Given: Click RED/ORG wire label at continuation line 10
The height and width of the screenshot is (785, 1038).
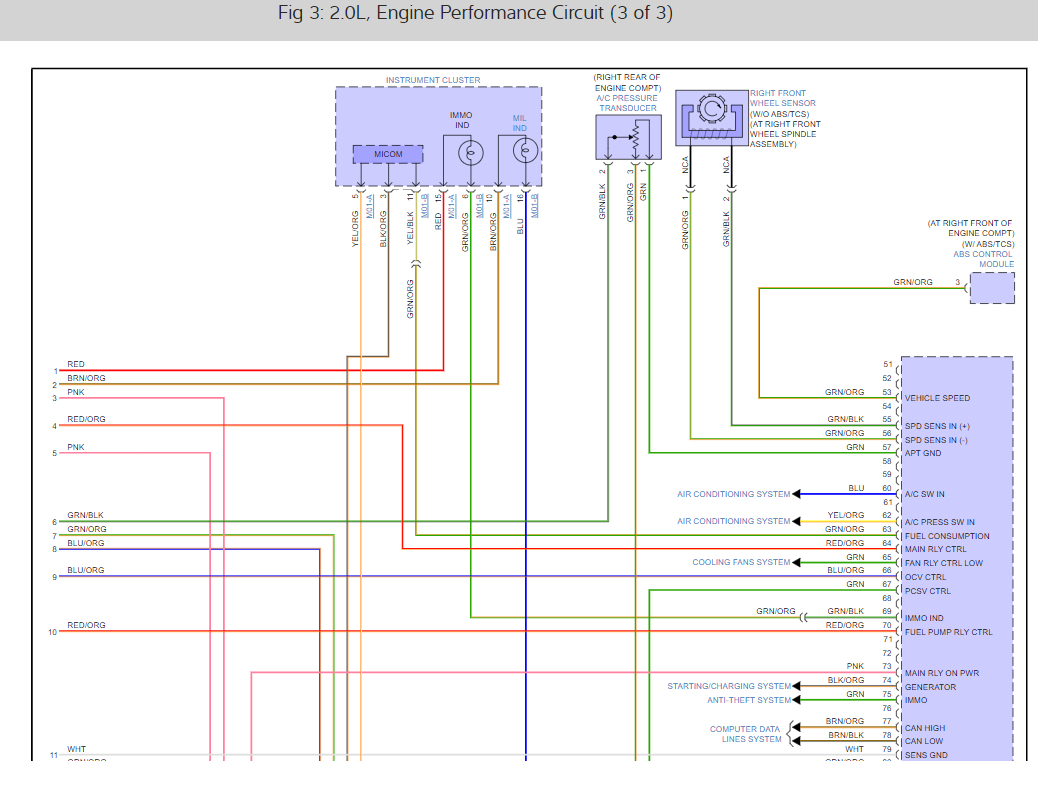Looking at the screenshot, I should tap(86, 625).
